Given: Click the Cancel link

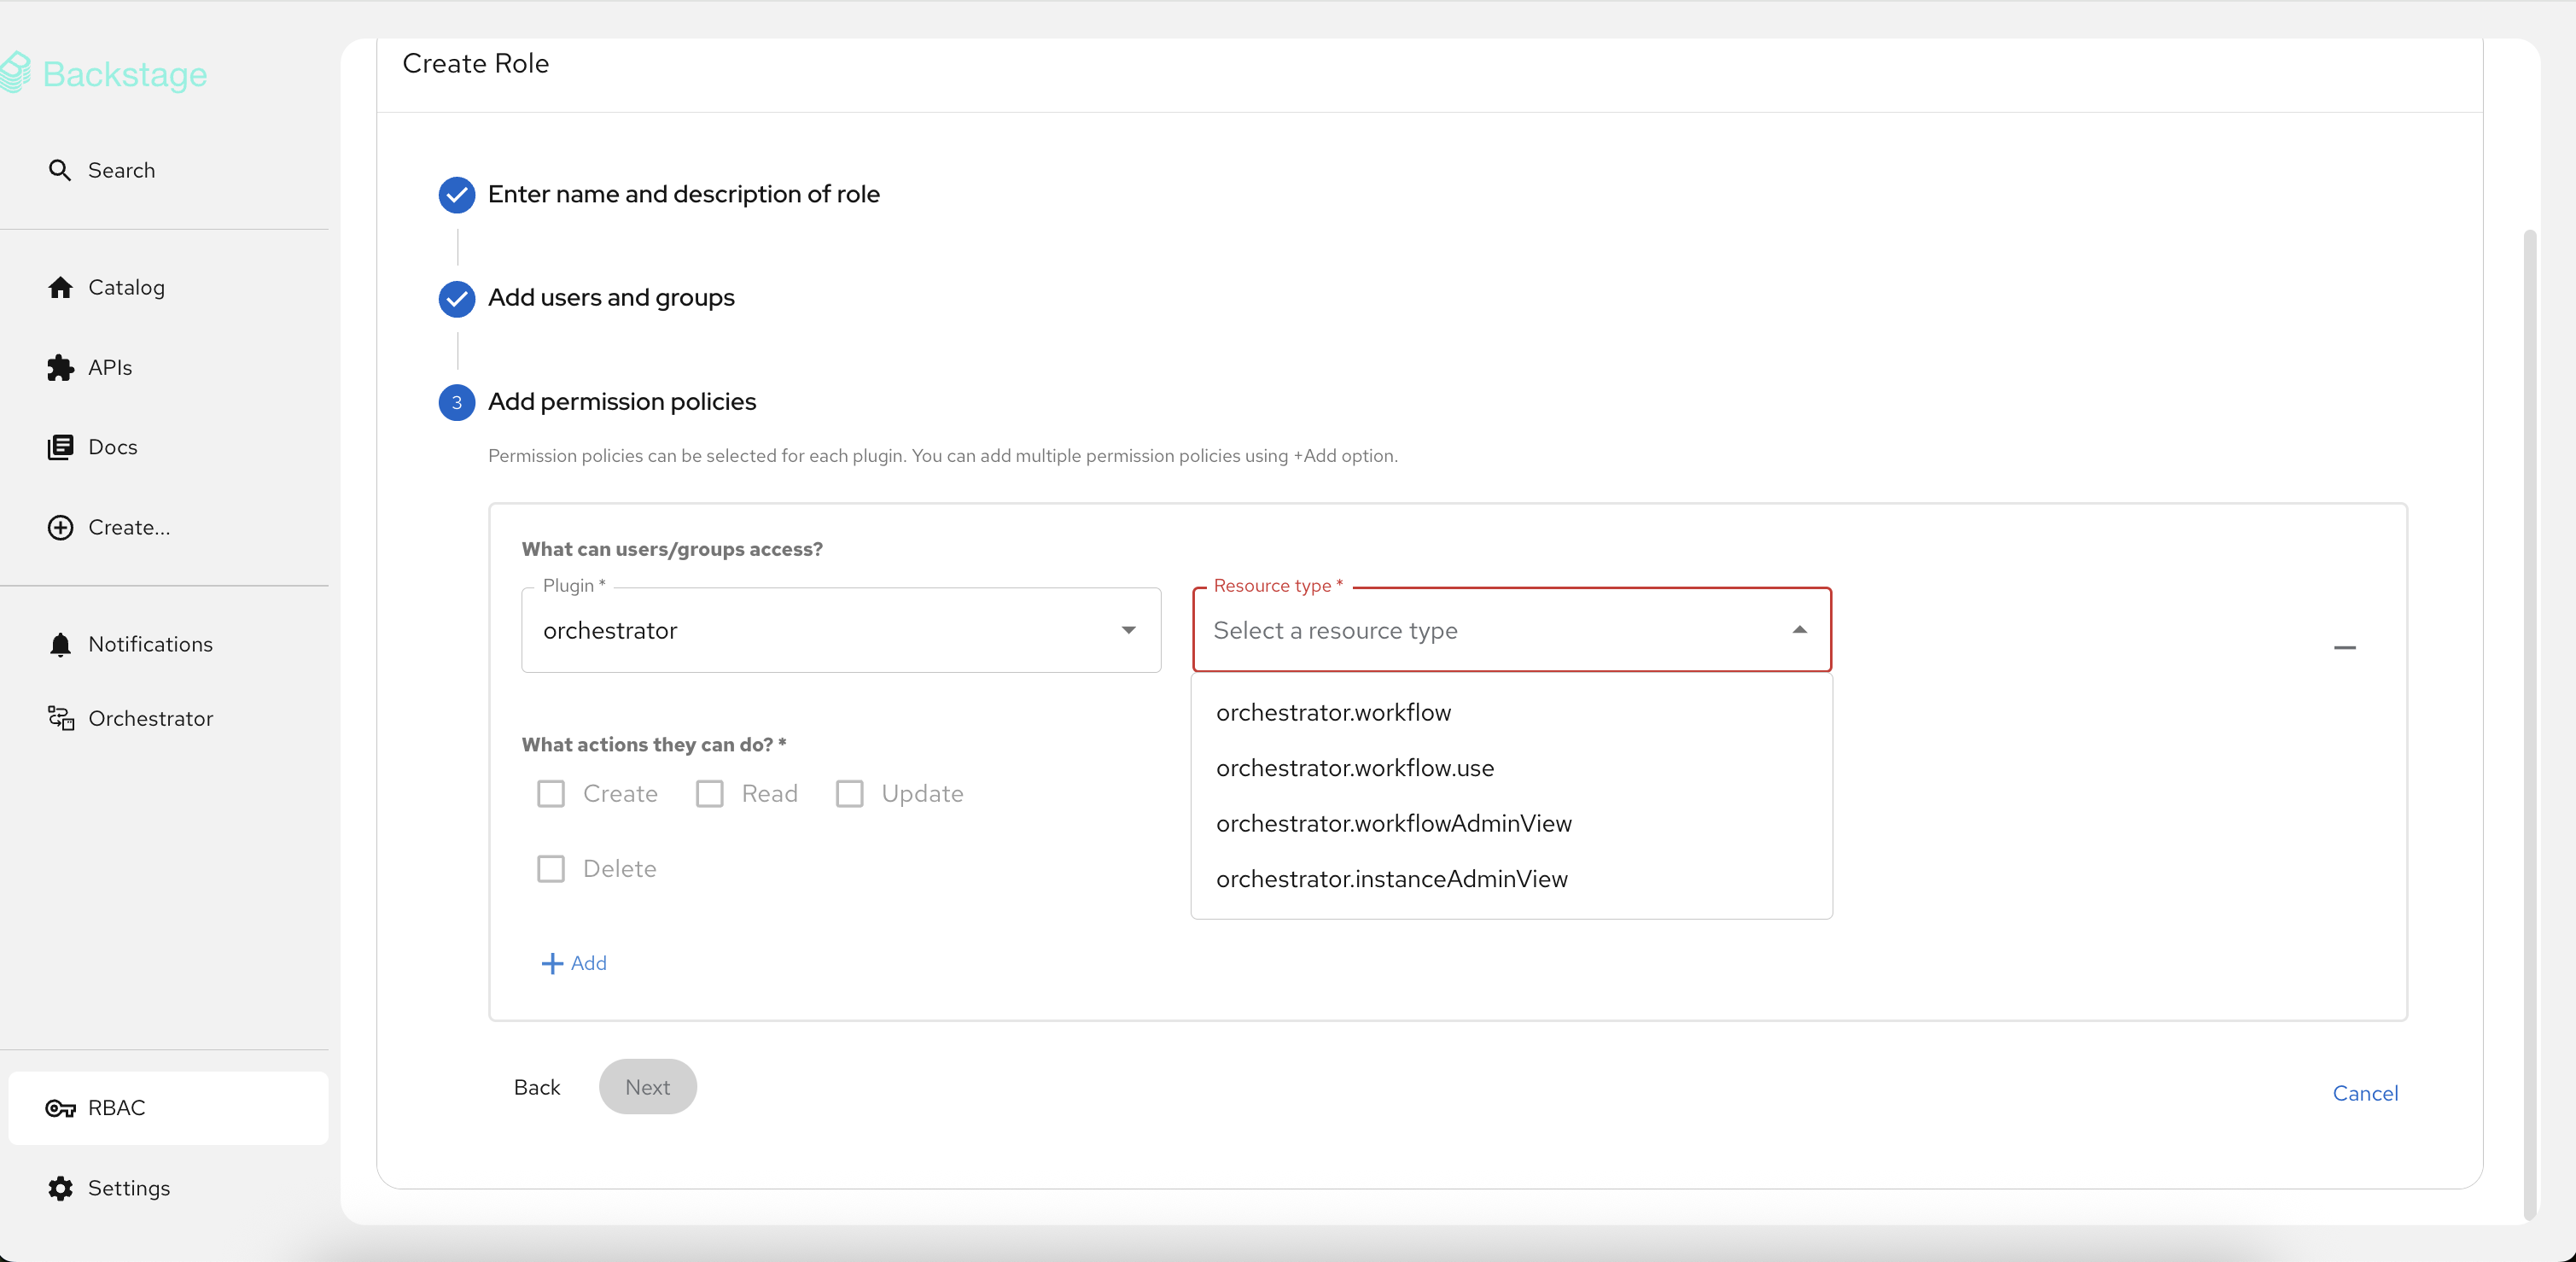Looking at the screenshot, I should click(x=2364, y=1093).
